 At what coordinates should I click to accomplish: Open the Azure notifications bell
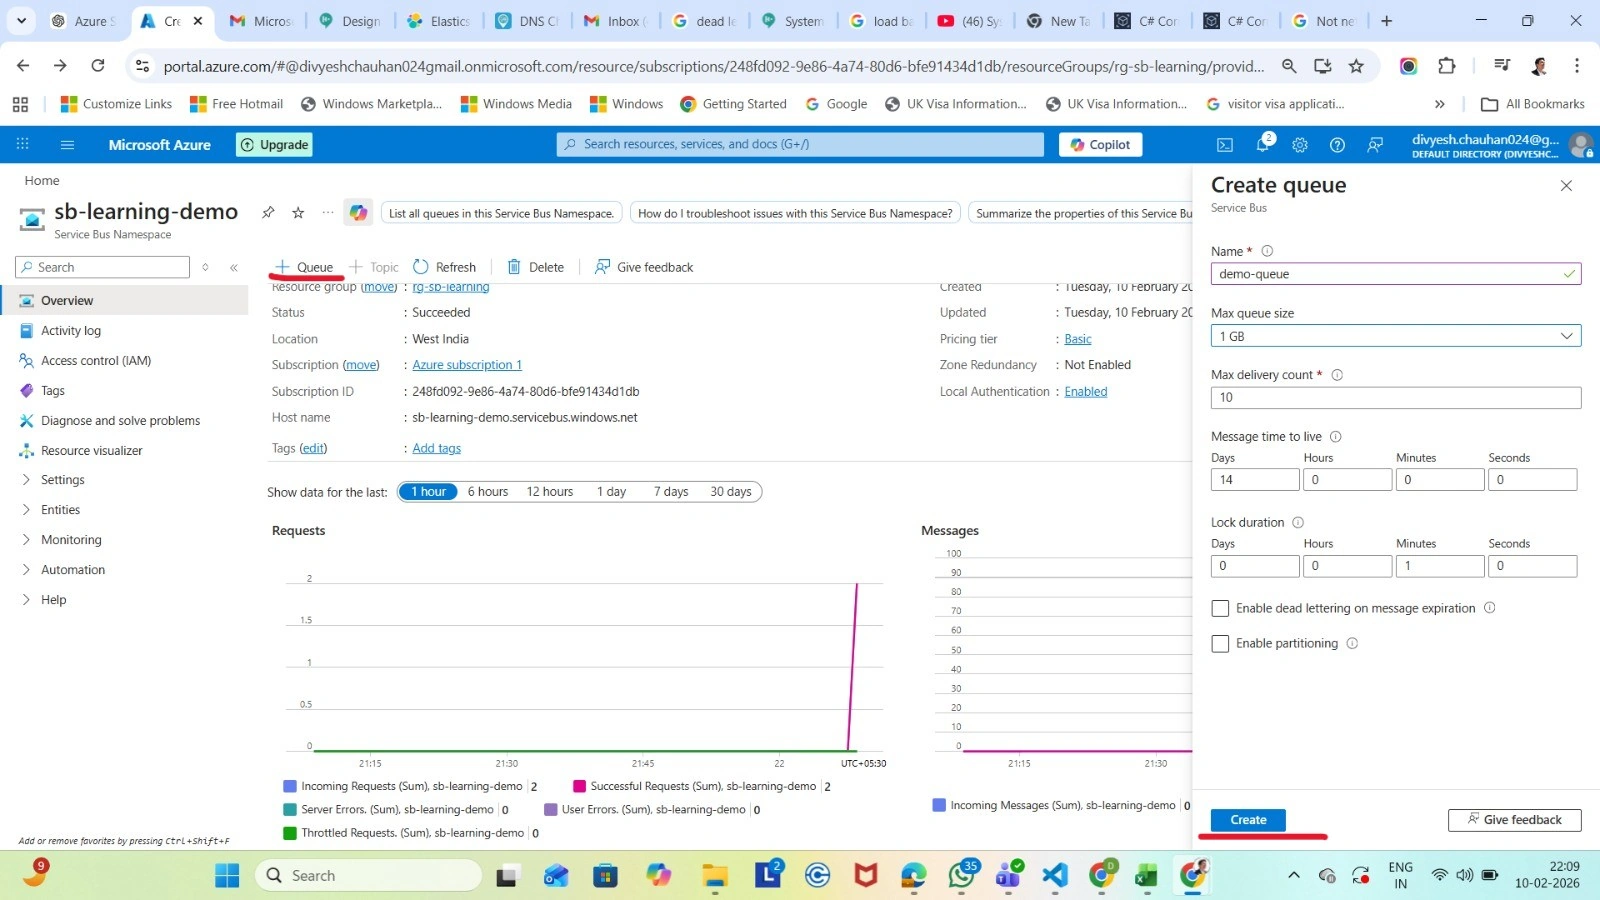pos(1263,145)
